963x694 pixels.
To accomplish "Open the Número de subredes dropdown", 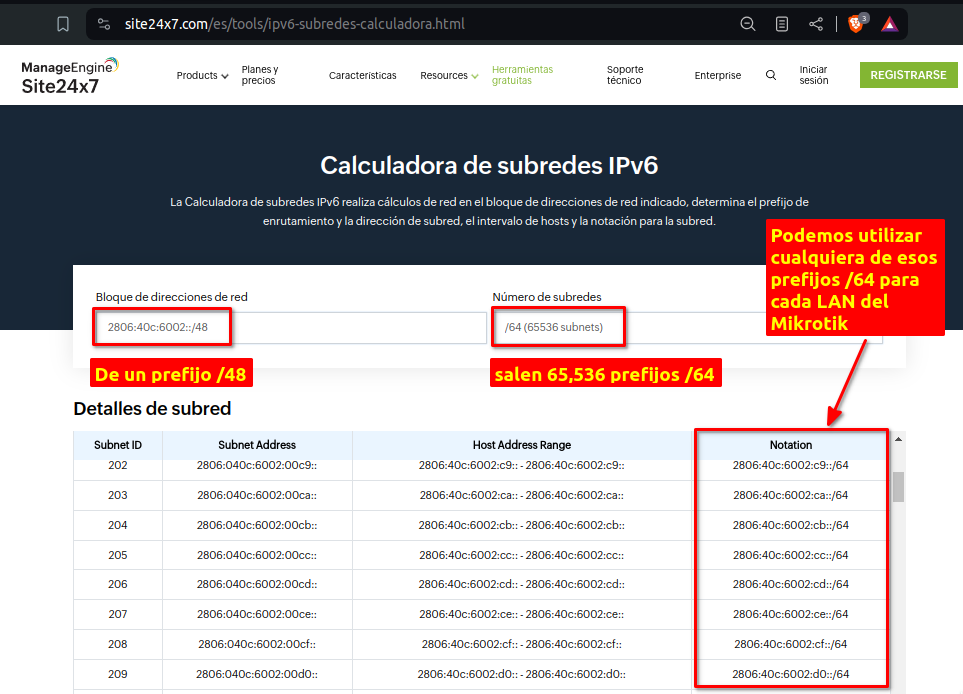I will [687, 328].
